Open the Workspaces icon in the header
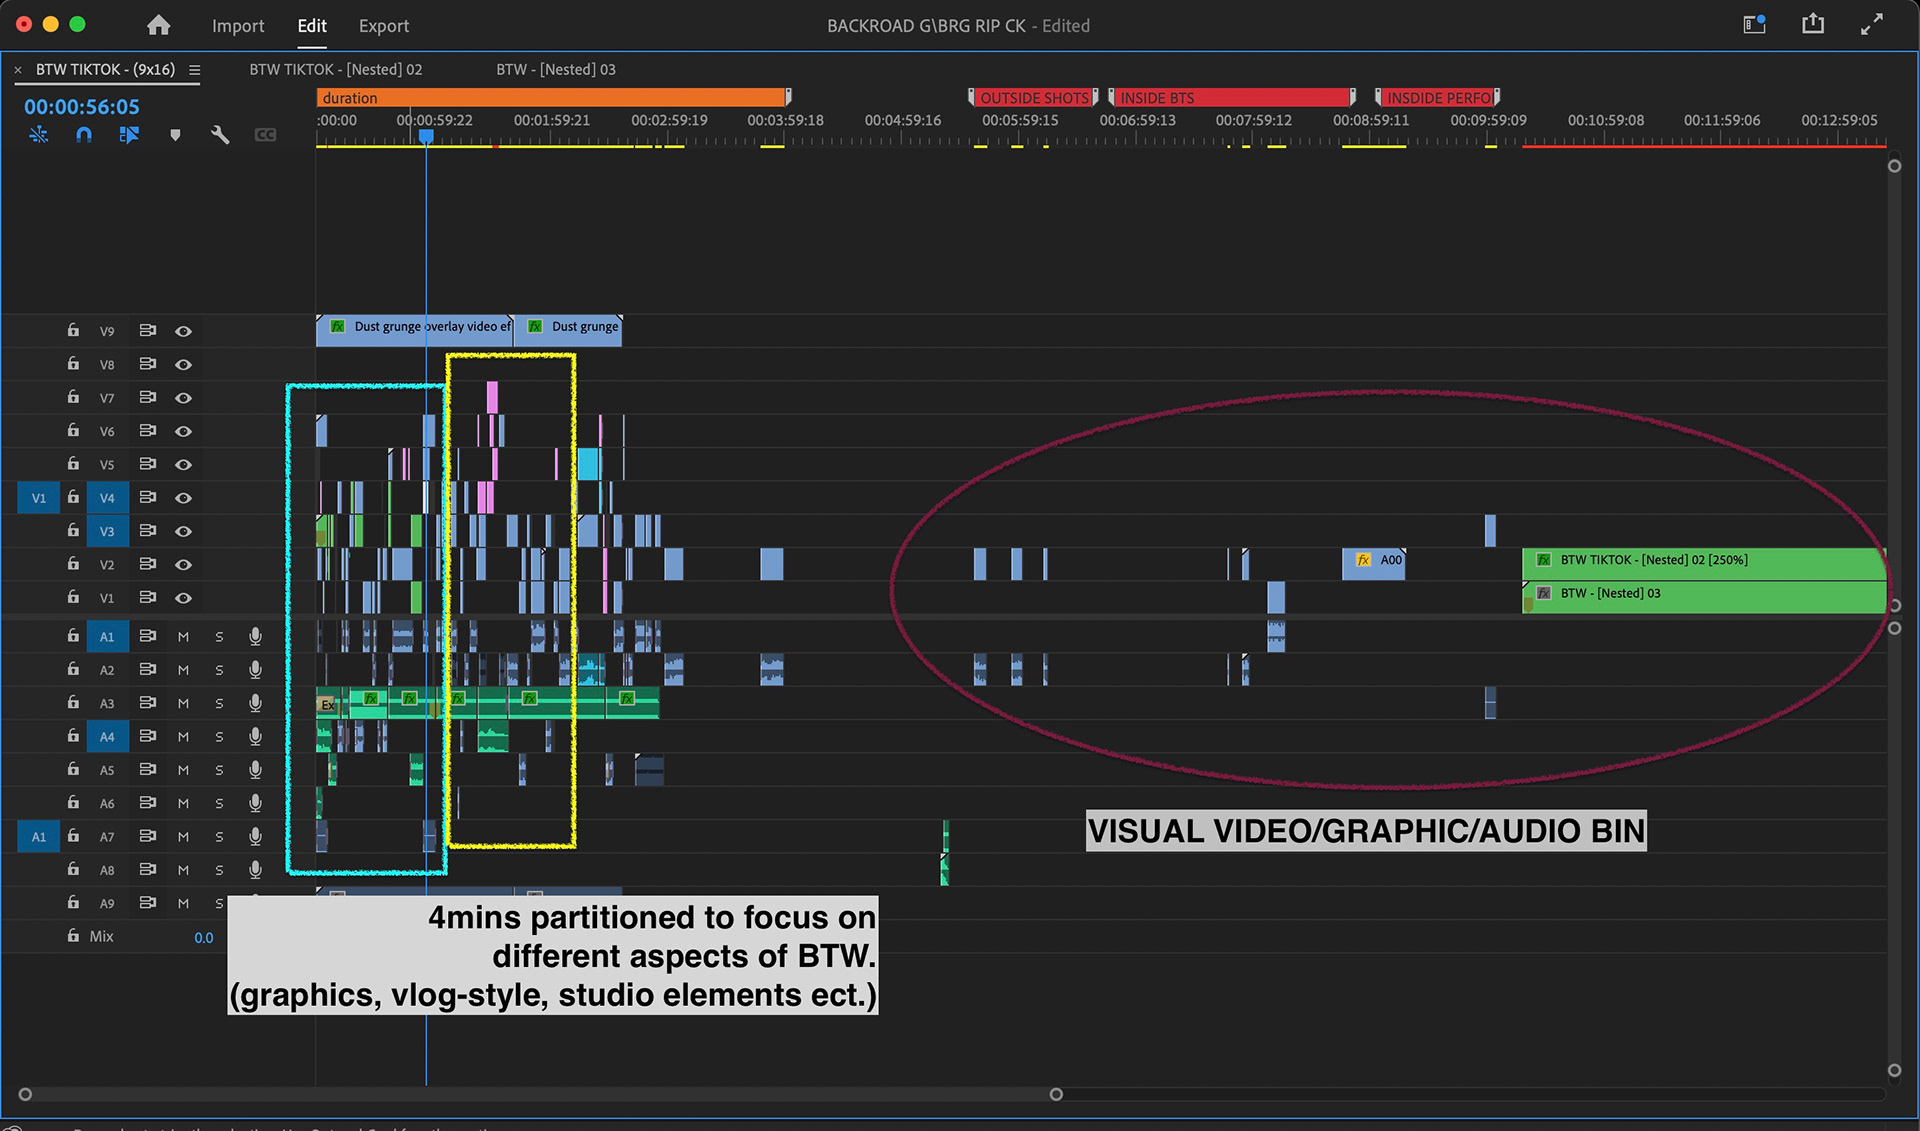 pyautogui.click(x=1754, y=25)
